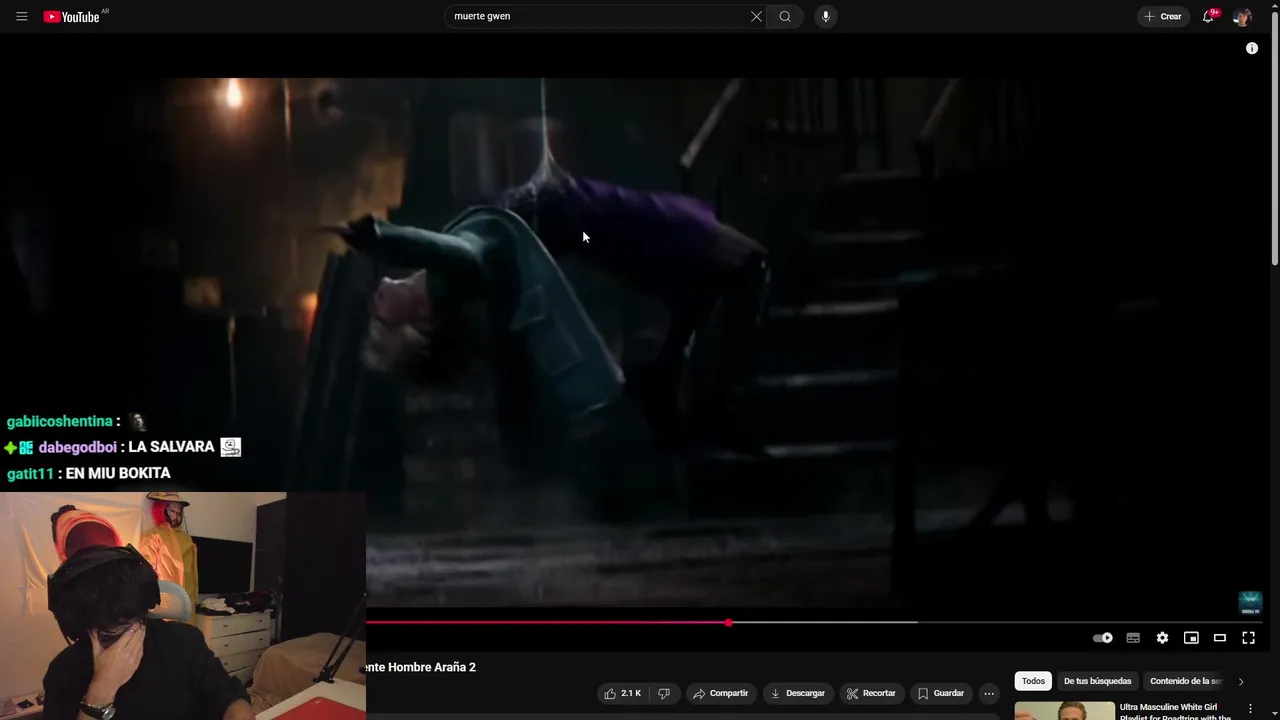Open the account avatar menu
Image resolution: width=1280 pixels, height=720 pixels.
point(1242,16)
